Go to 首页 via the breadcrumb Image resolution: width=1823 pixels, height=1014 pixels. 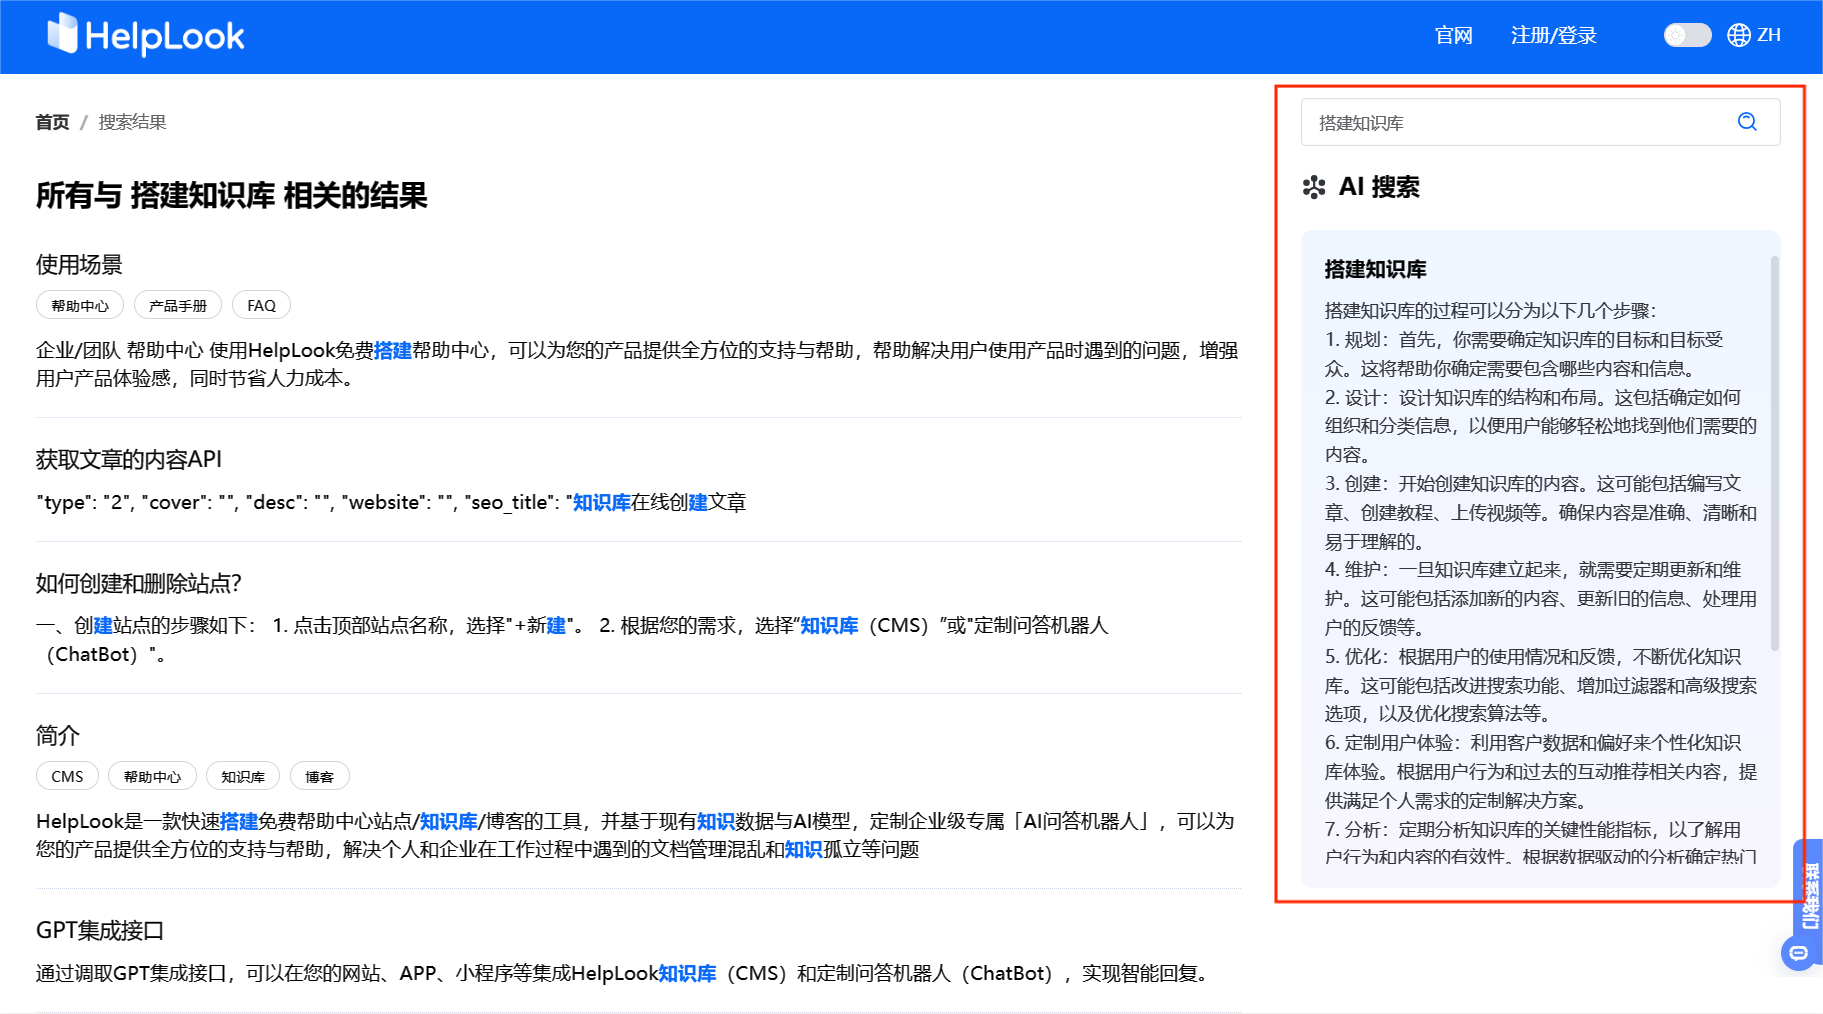coord(51,121)
